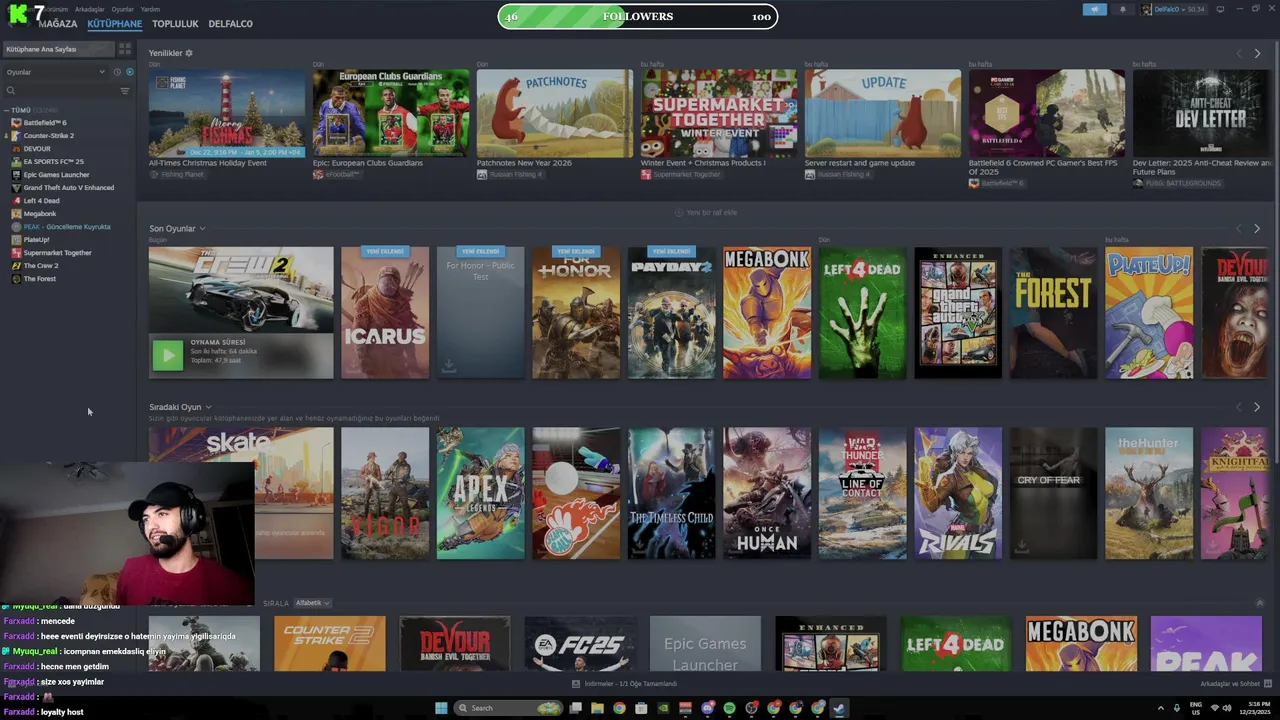The image size is (1280, 720).
Task: Open Apex Legends cover in Sıradaki Oyun
Action: tap(480, 493)
